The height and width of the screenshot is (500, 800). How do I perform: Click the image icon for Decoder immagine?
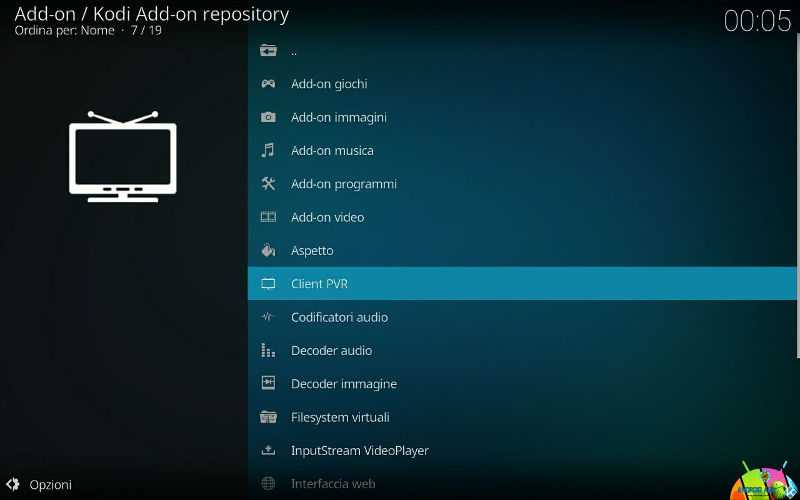pos(268,383)
